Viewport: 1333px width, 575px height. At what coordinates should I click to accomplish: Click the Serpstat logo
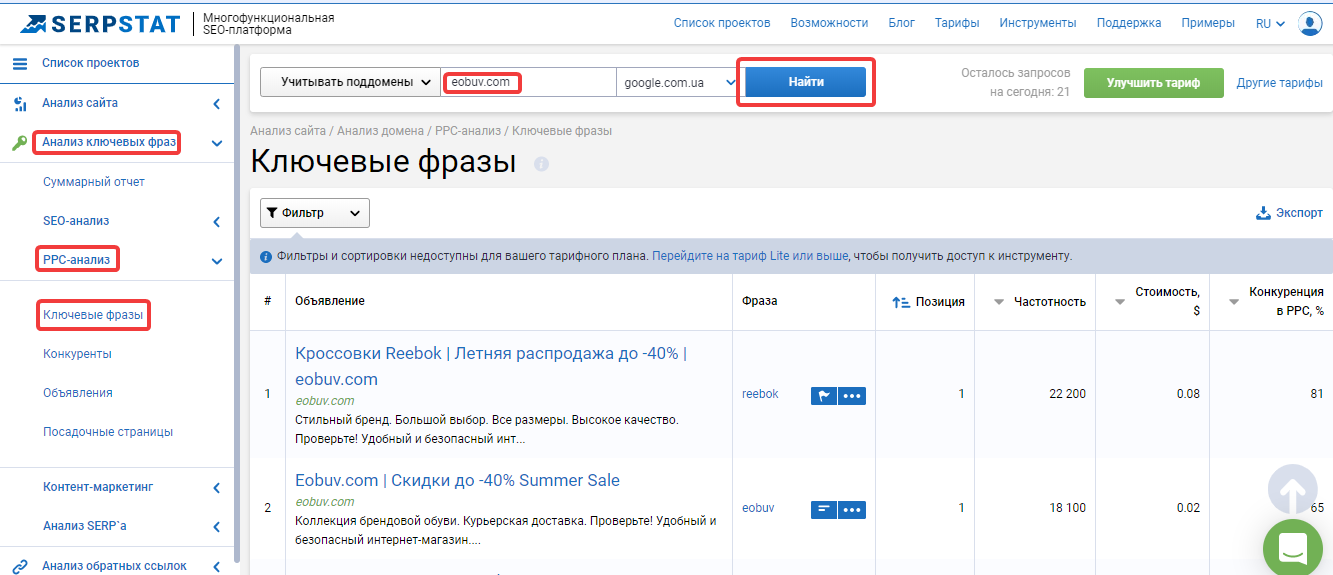[x=100, y=23]
